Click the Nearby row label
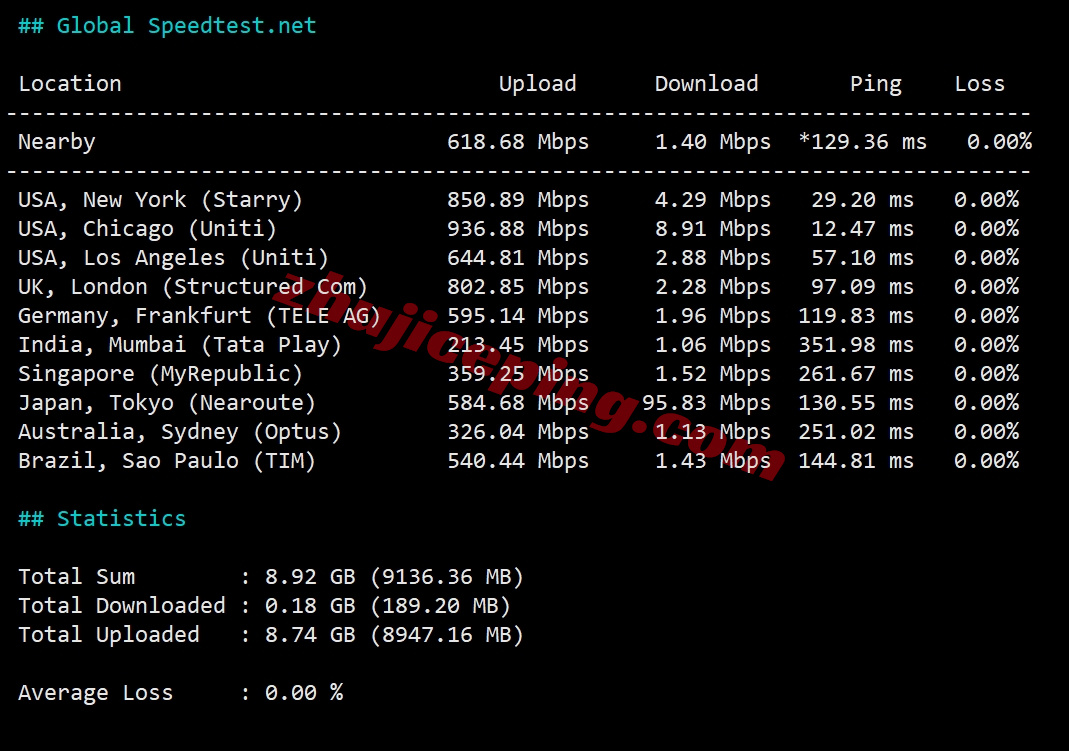 pyautogui.click(x=57, y=142)
